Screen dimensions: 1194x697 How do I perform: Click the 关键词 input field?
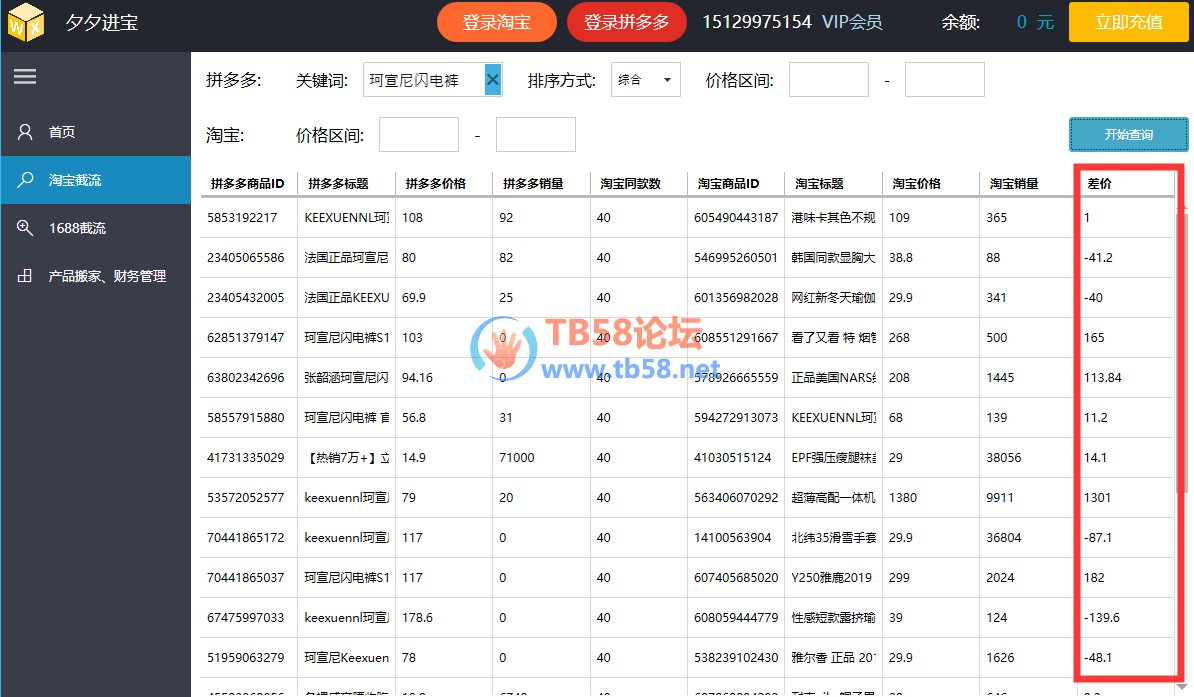(432, 79)
